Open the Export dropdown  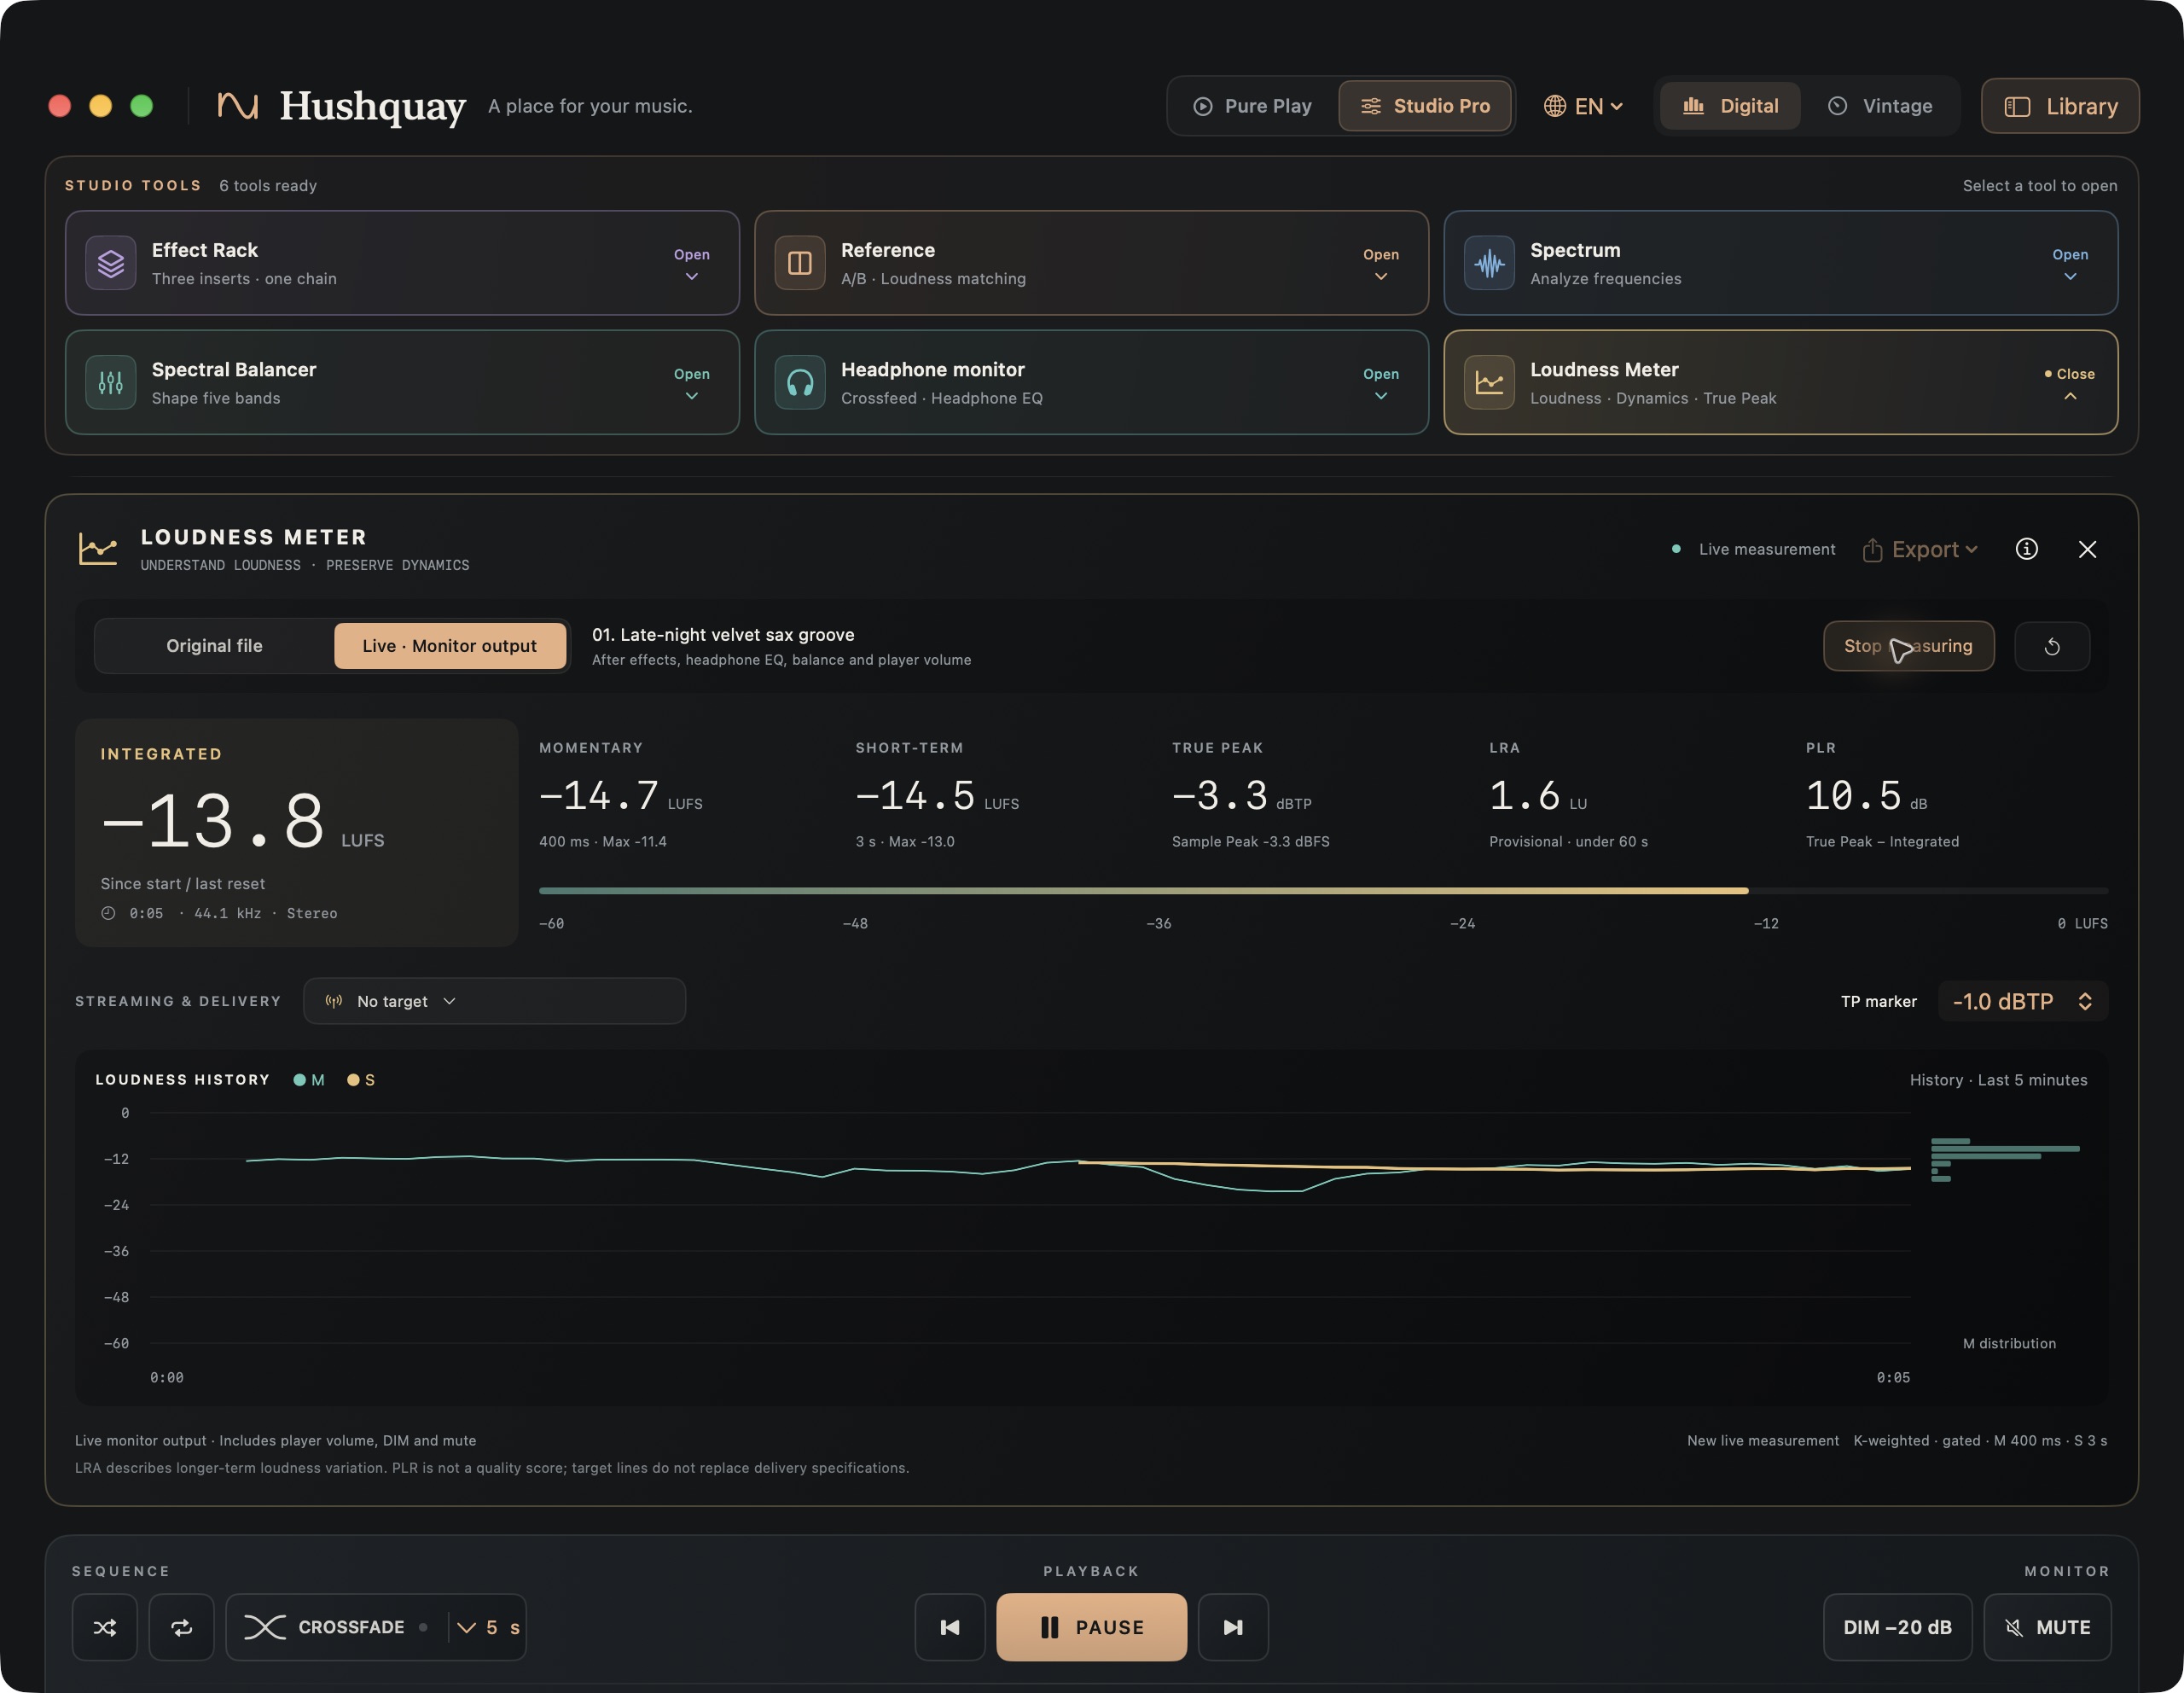coord(1920,549)
